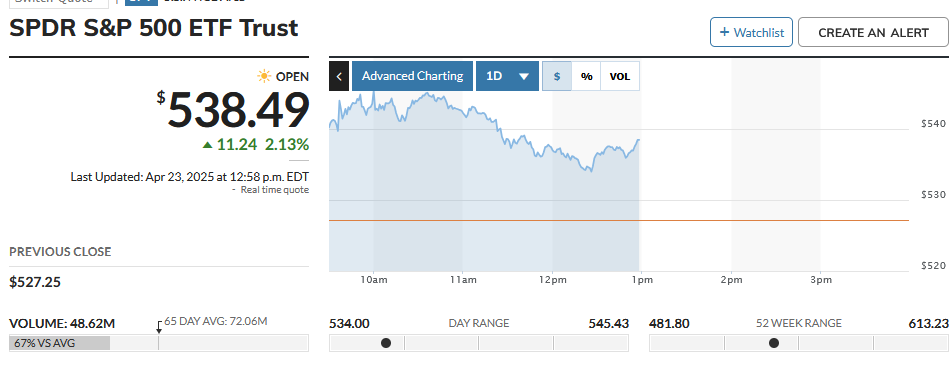Switch chart to percent view
Viewport: 951px width, 391px height.
click(586, 76)
